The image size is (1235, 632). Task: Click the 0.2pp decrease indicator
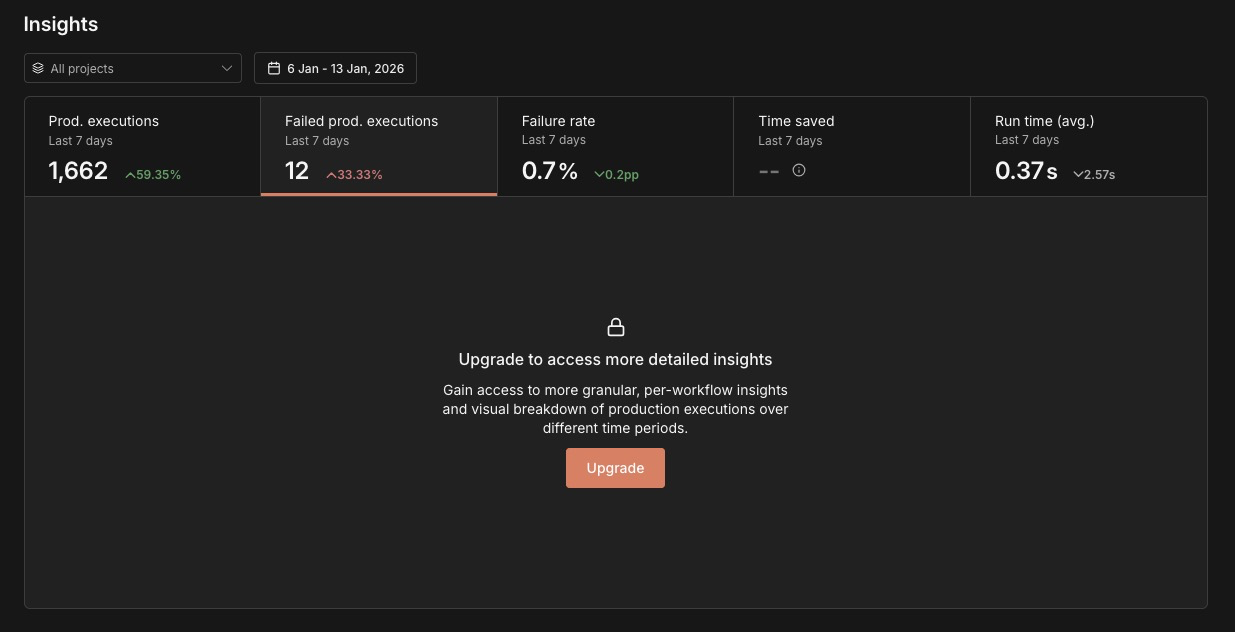[x=616, y=174]
